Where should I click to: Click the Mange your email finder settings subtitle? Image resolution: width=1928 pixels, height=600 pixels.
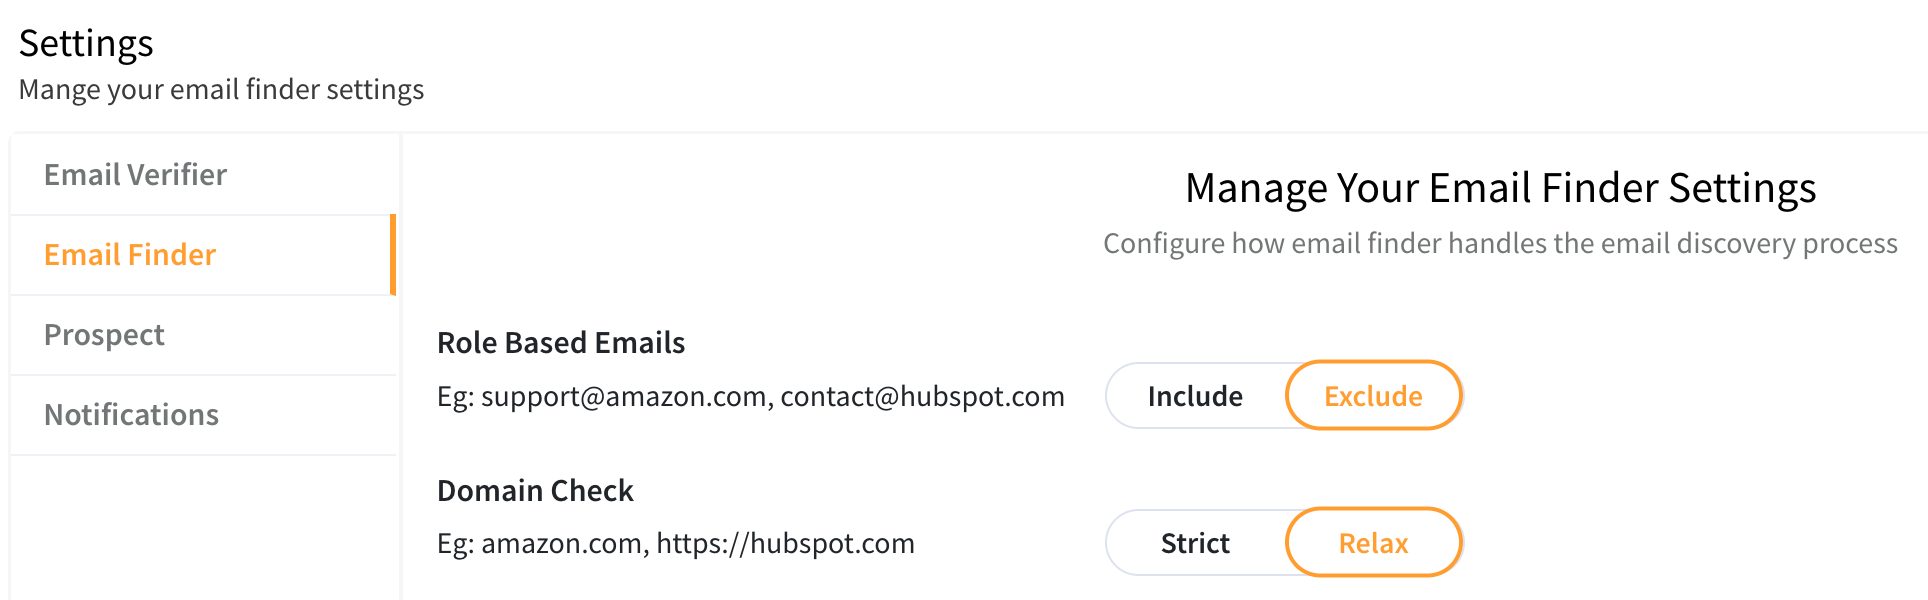(221, 89)
